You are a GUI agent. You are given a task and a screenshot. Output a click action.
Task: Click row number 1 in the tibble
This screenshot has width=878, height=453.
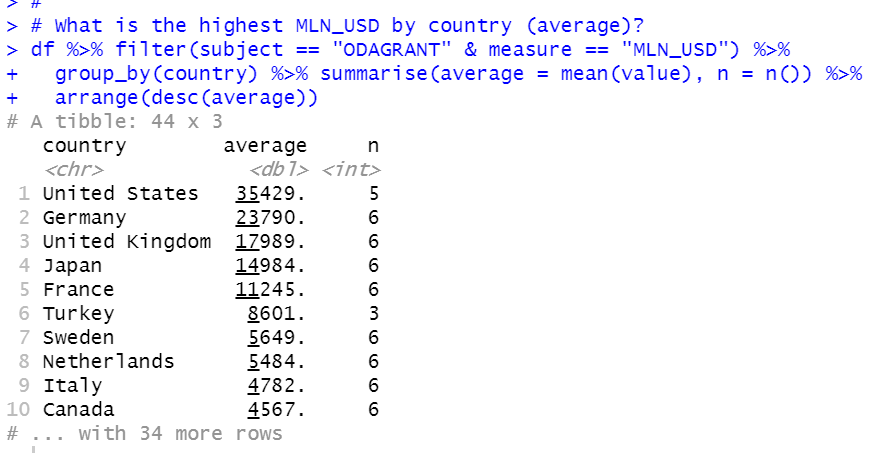coord(24,194)
